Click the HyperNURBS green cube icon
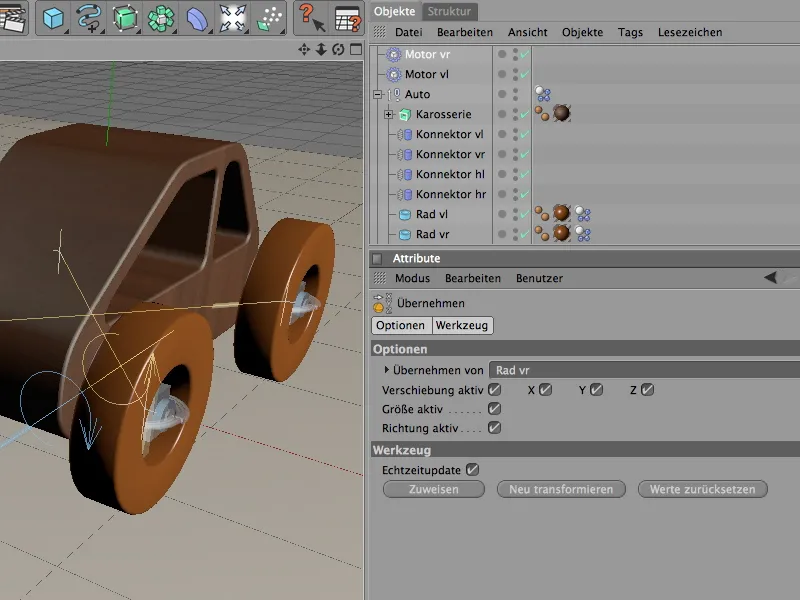The width and height of the screenshot is (800, 600). click(125, 18)
